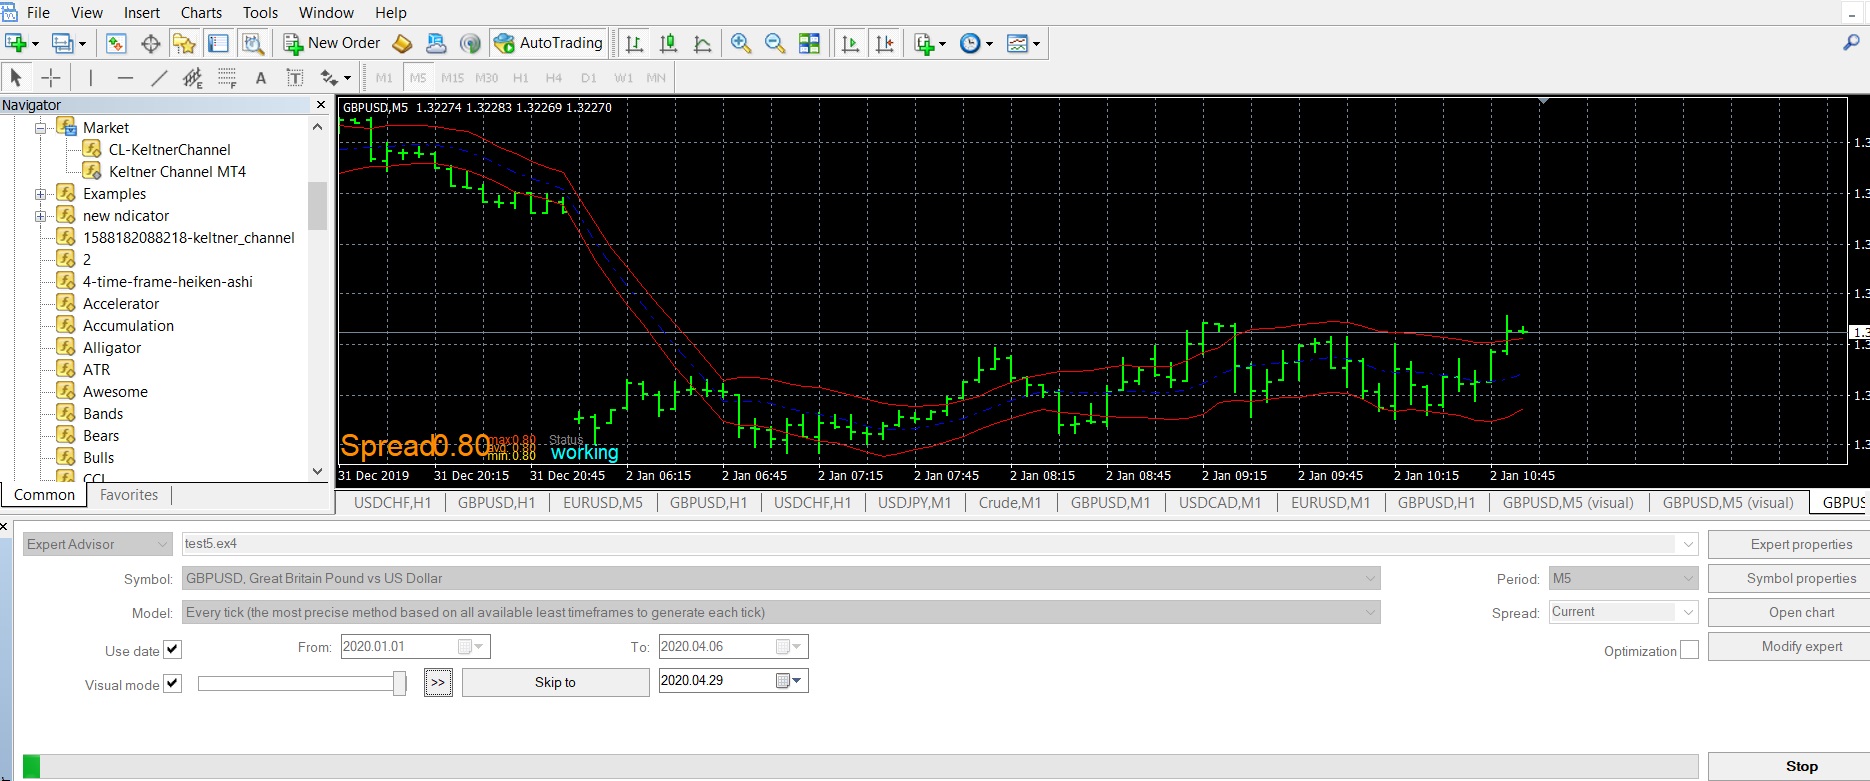This screenshot has height=781, width=1870.
Task: Uncheck the Use date checkbox
Action: pyautogui.click(x=172, y=649)
